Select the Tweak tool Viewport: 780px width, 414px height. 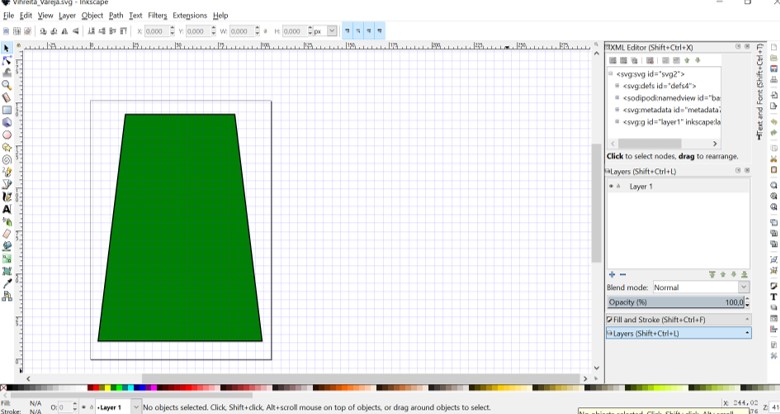click(x=6, y=73)
